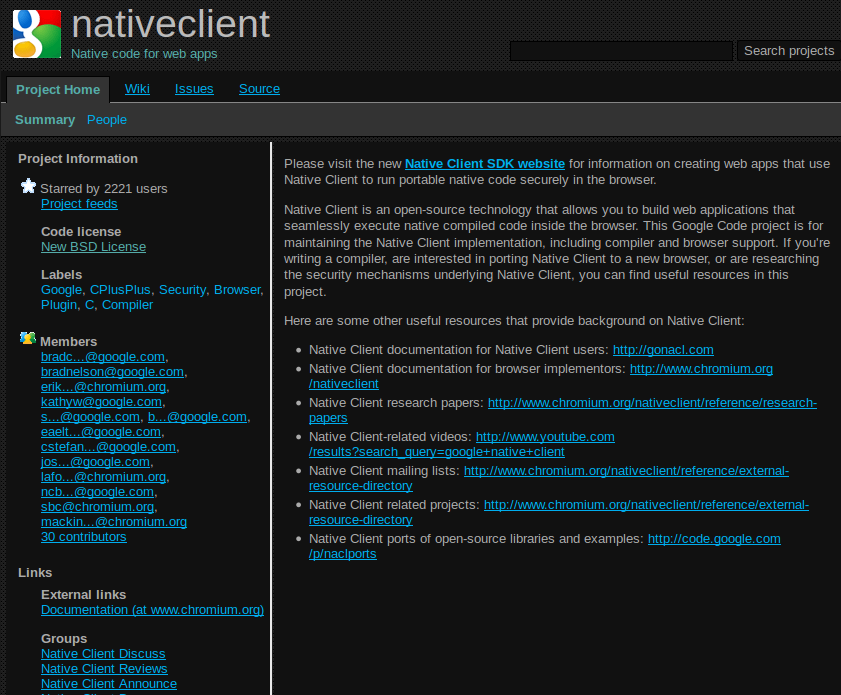Click the 'Code license' heading

81,232
